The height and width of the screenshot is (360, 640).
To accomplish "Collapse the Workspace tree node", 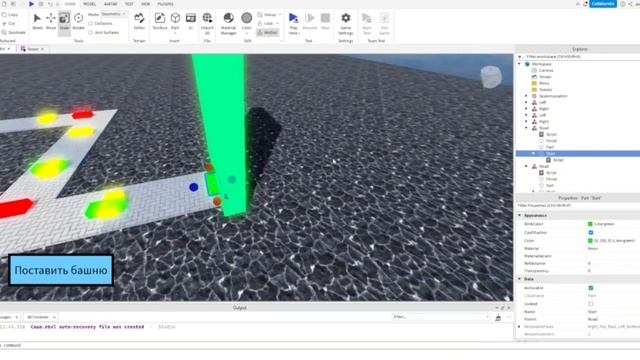I will click(520, 64).
